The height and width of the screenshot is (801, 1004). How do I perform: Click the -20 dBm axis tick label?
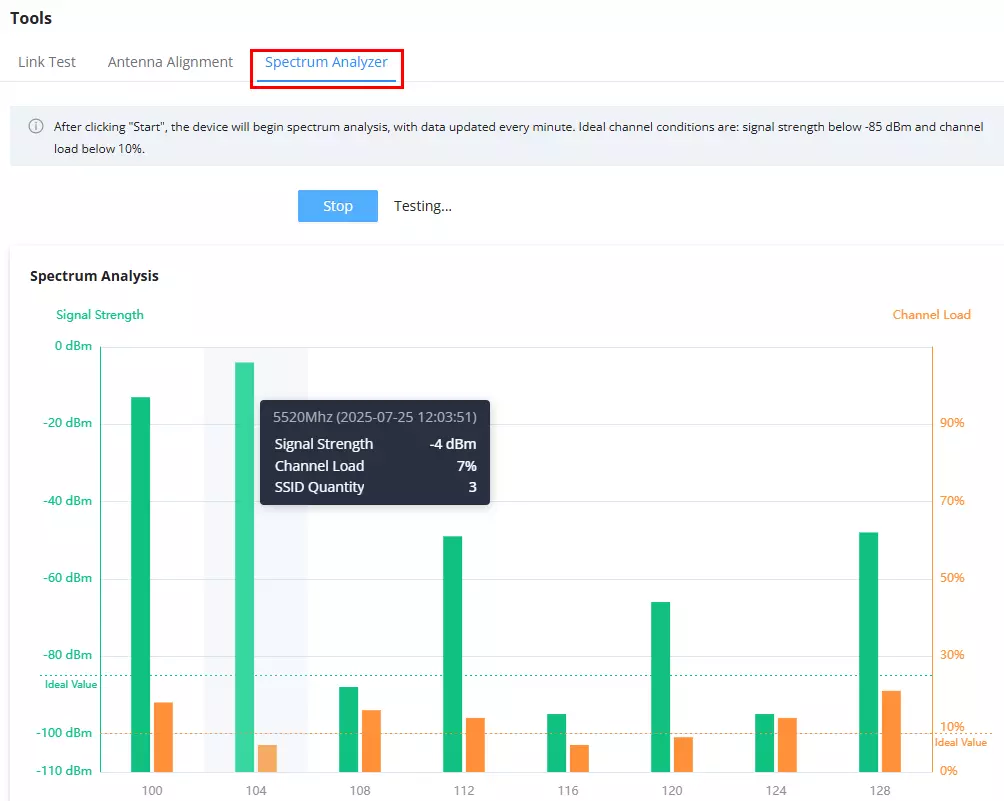(x=67, y=423)
